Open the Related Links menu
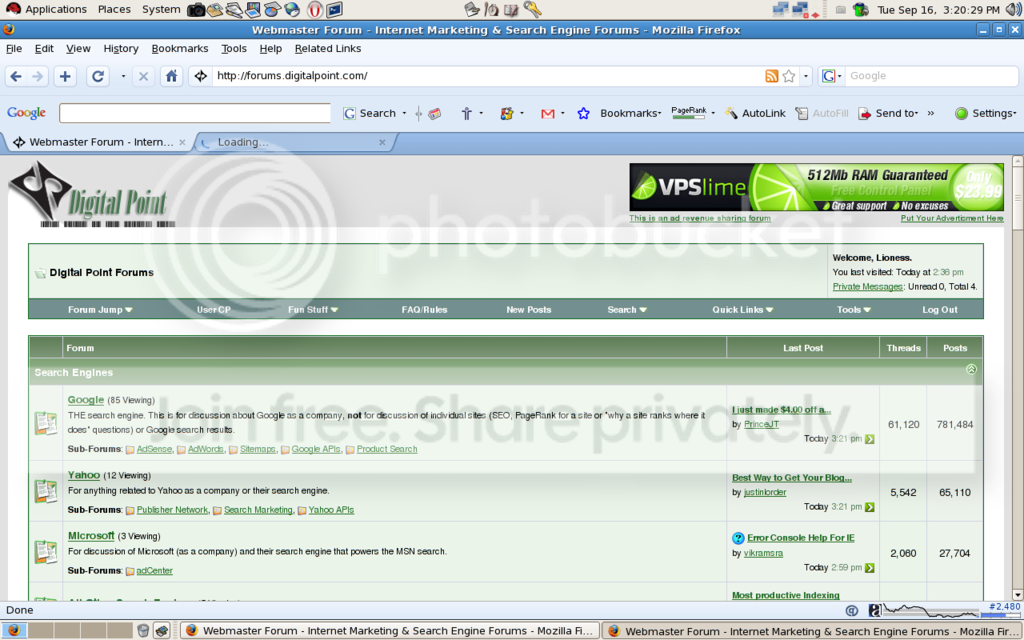The height and width of the screenshot is (640, 1024). 328,48
